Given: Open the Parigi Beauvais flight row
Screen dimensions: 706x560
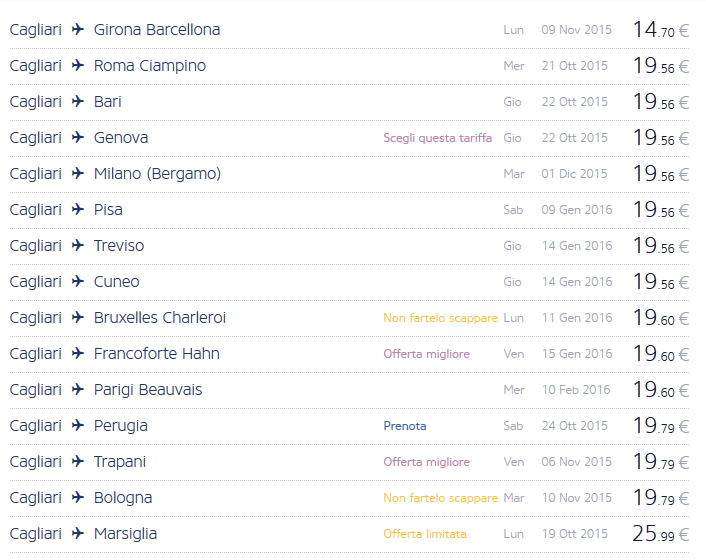Looking at the screenshot, I should tap(148, 390).
